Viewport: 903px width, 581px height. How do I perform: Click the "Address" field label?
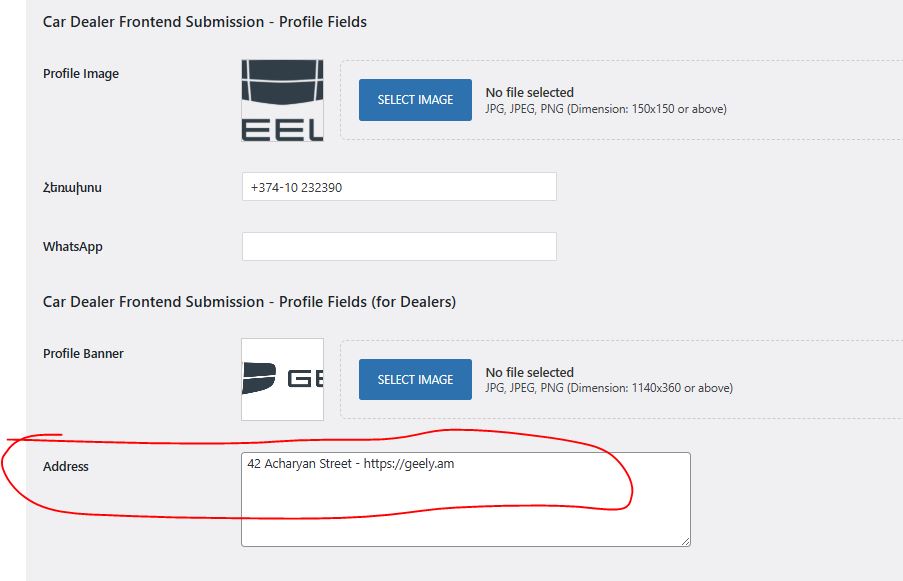pos(66,467)
